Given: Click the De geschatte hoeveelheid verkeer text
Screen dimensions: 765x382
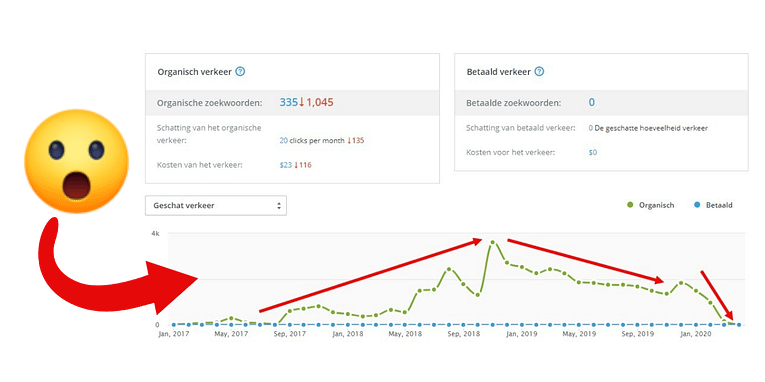Looking at the screenshot, I should tap(651, 128).
